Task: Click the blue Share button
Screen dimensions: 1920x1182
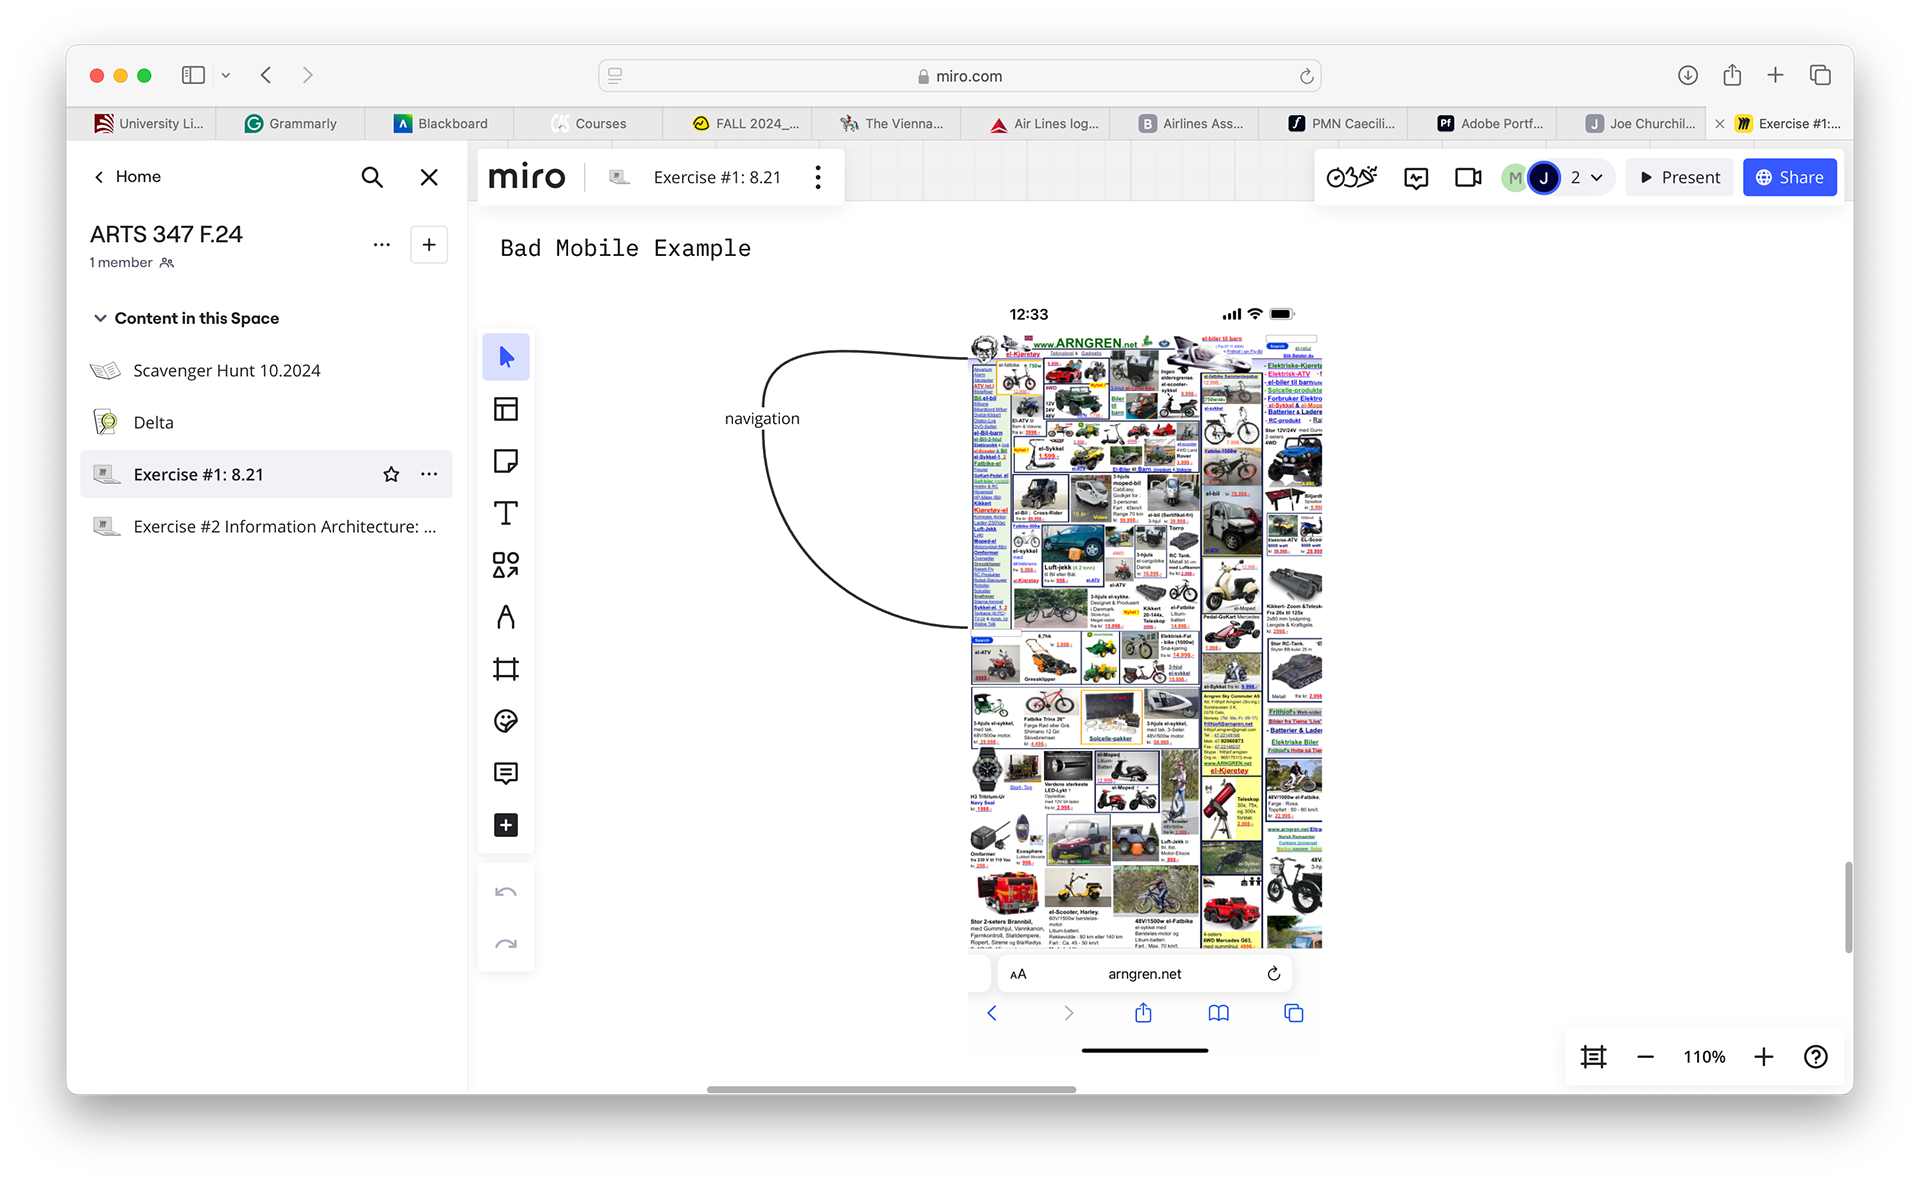Action: pyautogui.click(x=1789, y=177)
